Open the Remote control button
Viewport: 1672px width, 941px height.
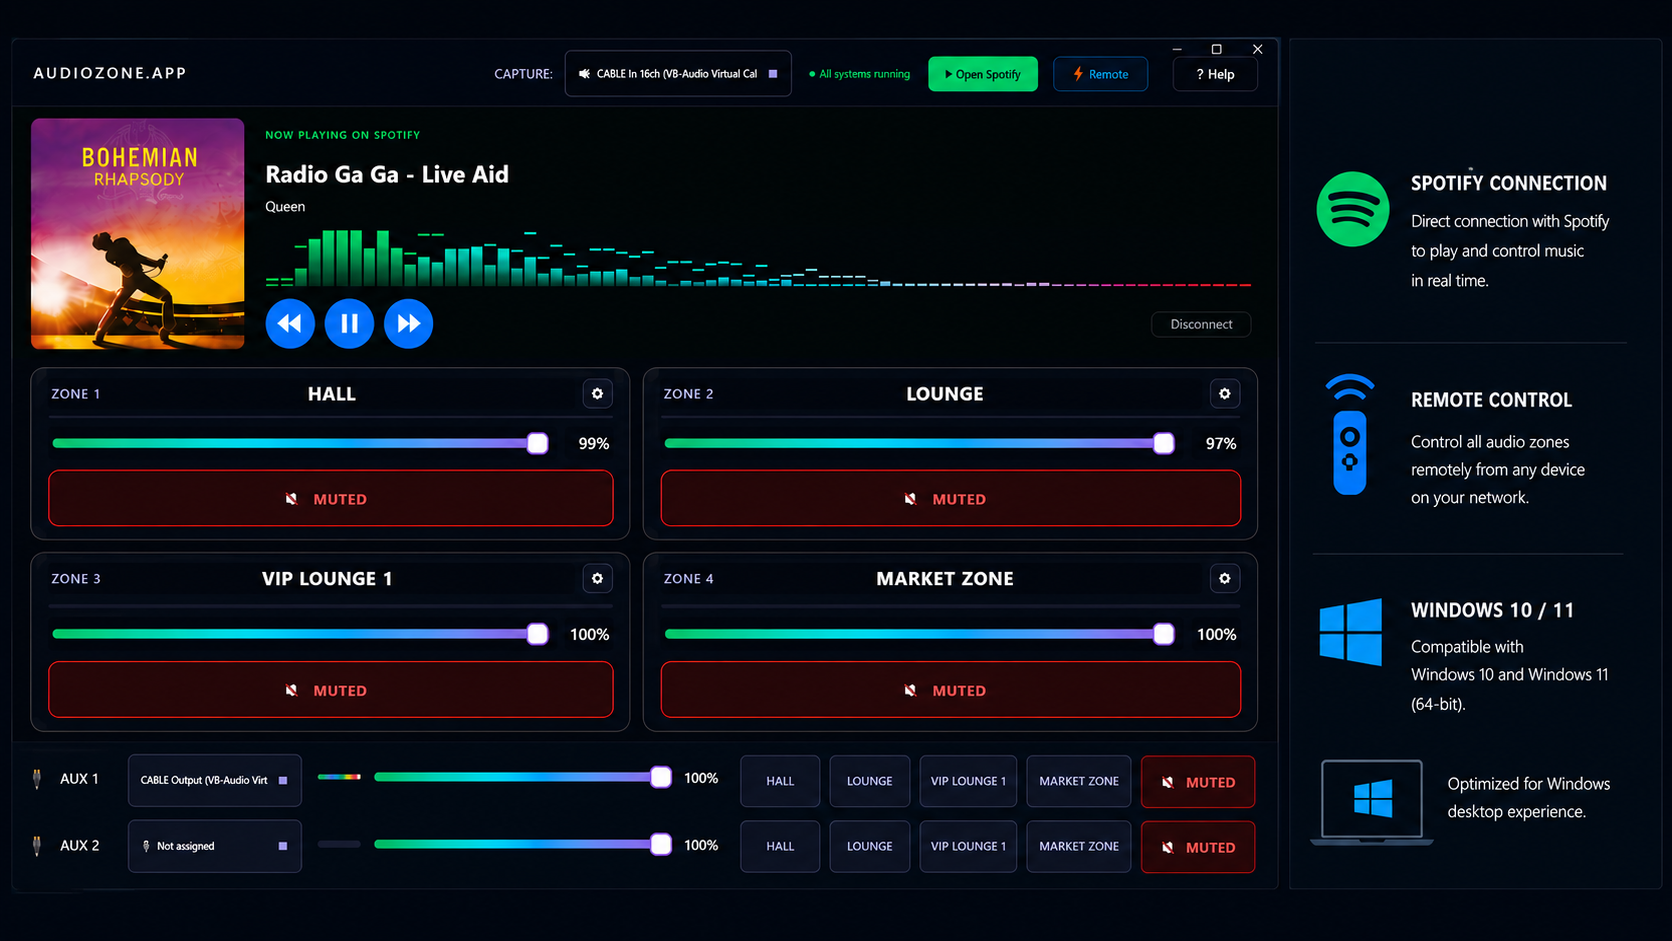click(x=1100, y=74)
